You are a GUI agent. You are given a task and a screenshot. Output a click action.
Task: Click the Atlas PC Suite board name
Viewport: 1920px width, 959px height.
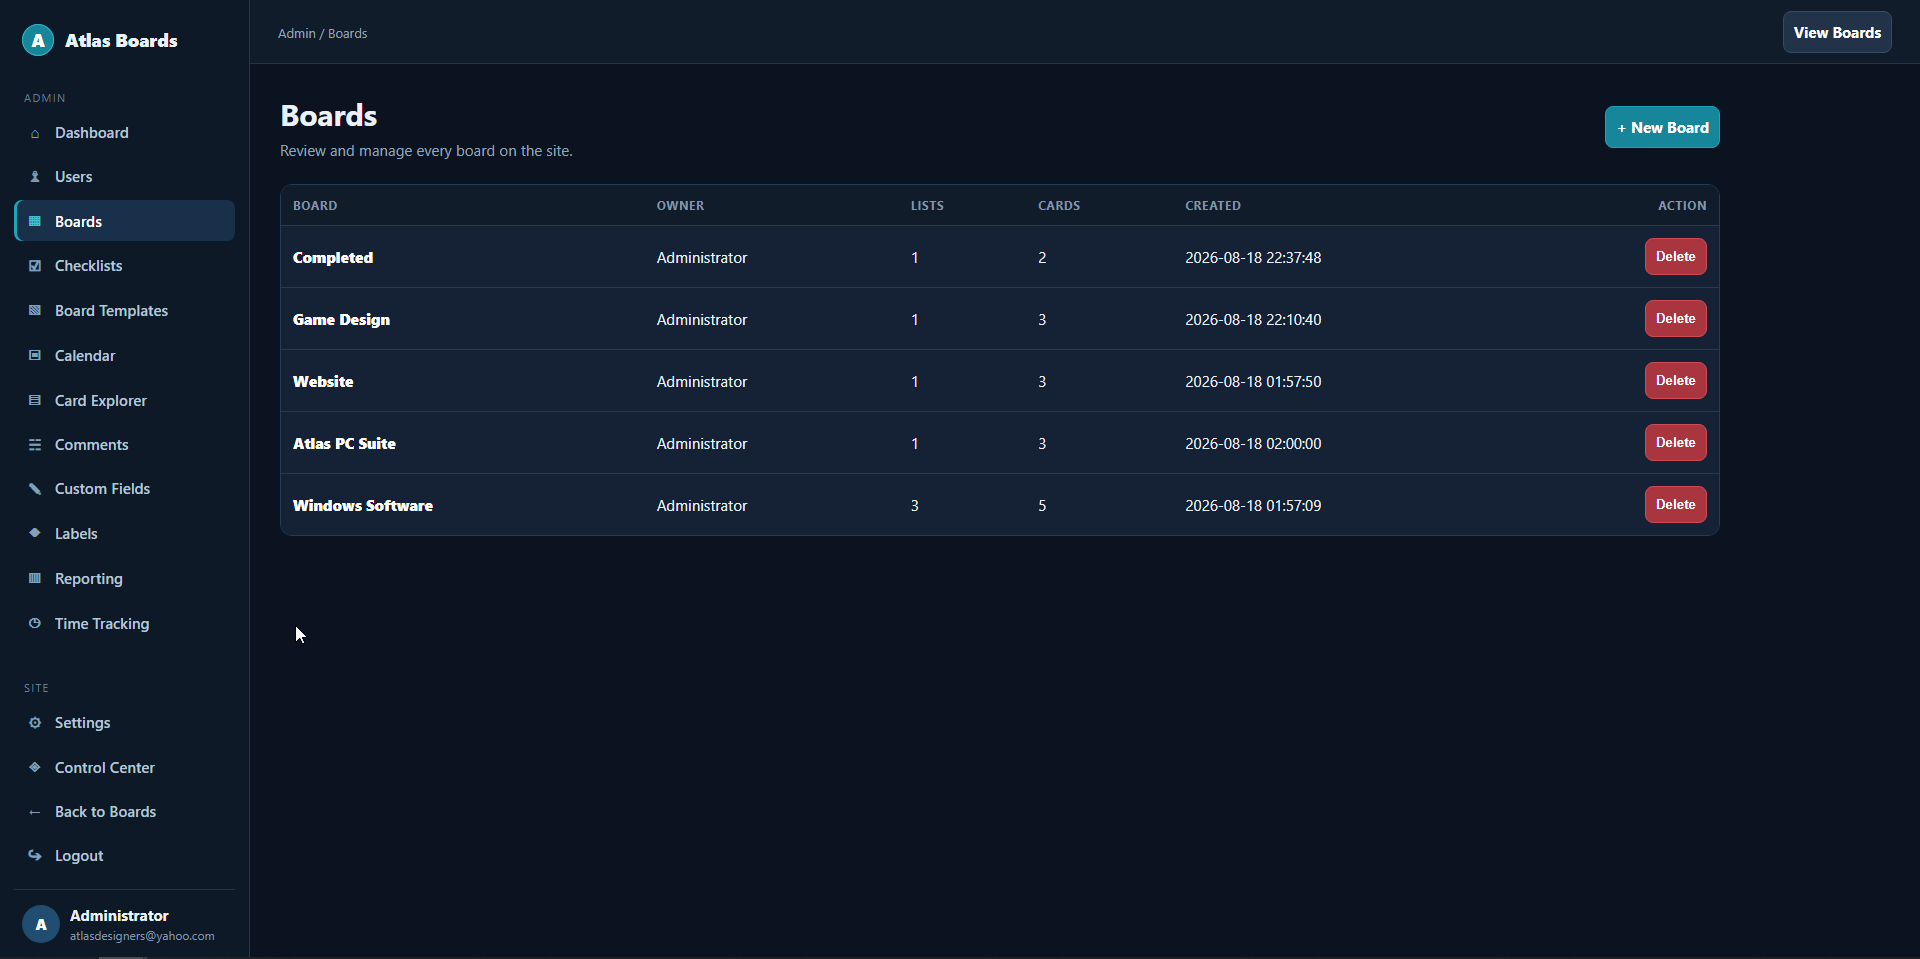(344, 443)
